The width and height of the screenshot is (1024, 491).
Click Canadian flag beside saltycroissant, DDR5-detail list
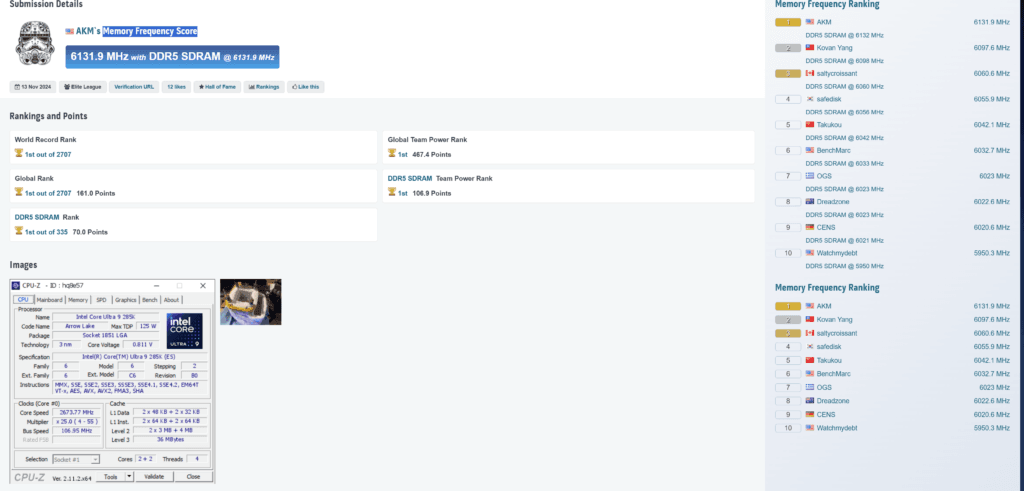[x=810, y=73]
